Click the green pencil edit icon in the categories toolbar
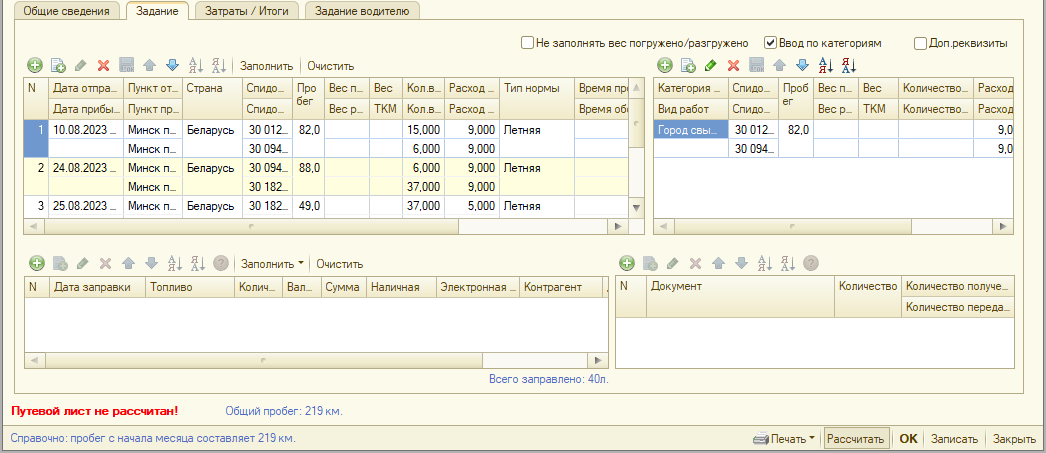Screen dimensions: 1046x453 (711, 65)
